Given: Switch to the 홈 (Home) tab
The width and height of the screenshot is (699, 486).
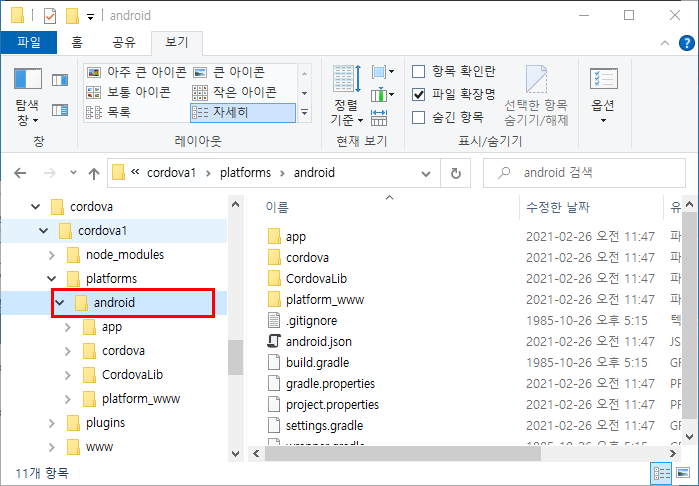Looking at the screenshot, I should 77,42.
